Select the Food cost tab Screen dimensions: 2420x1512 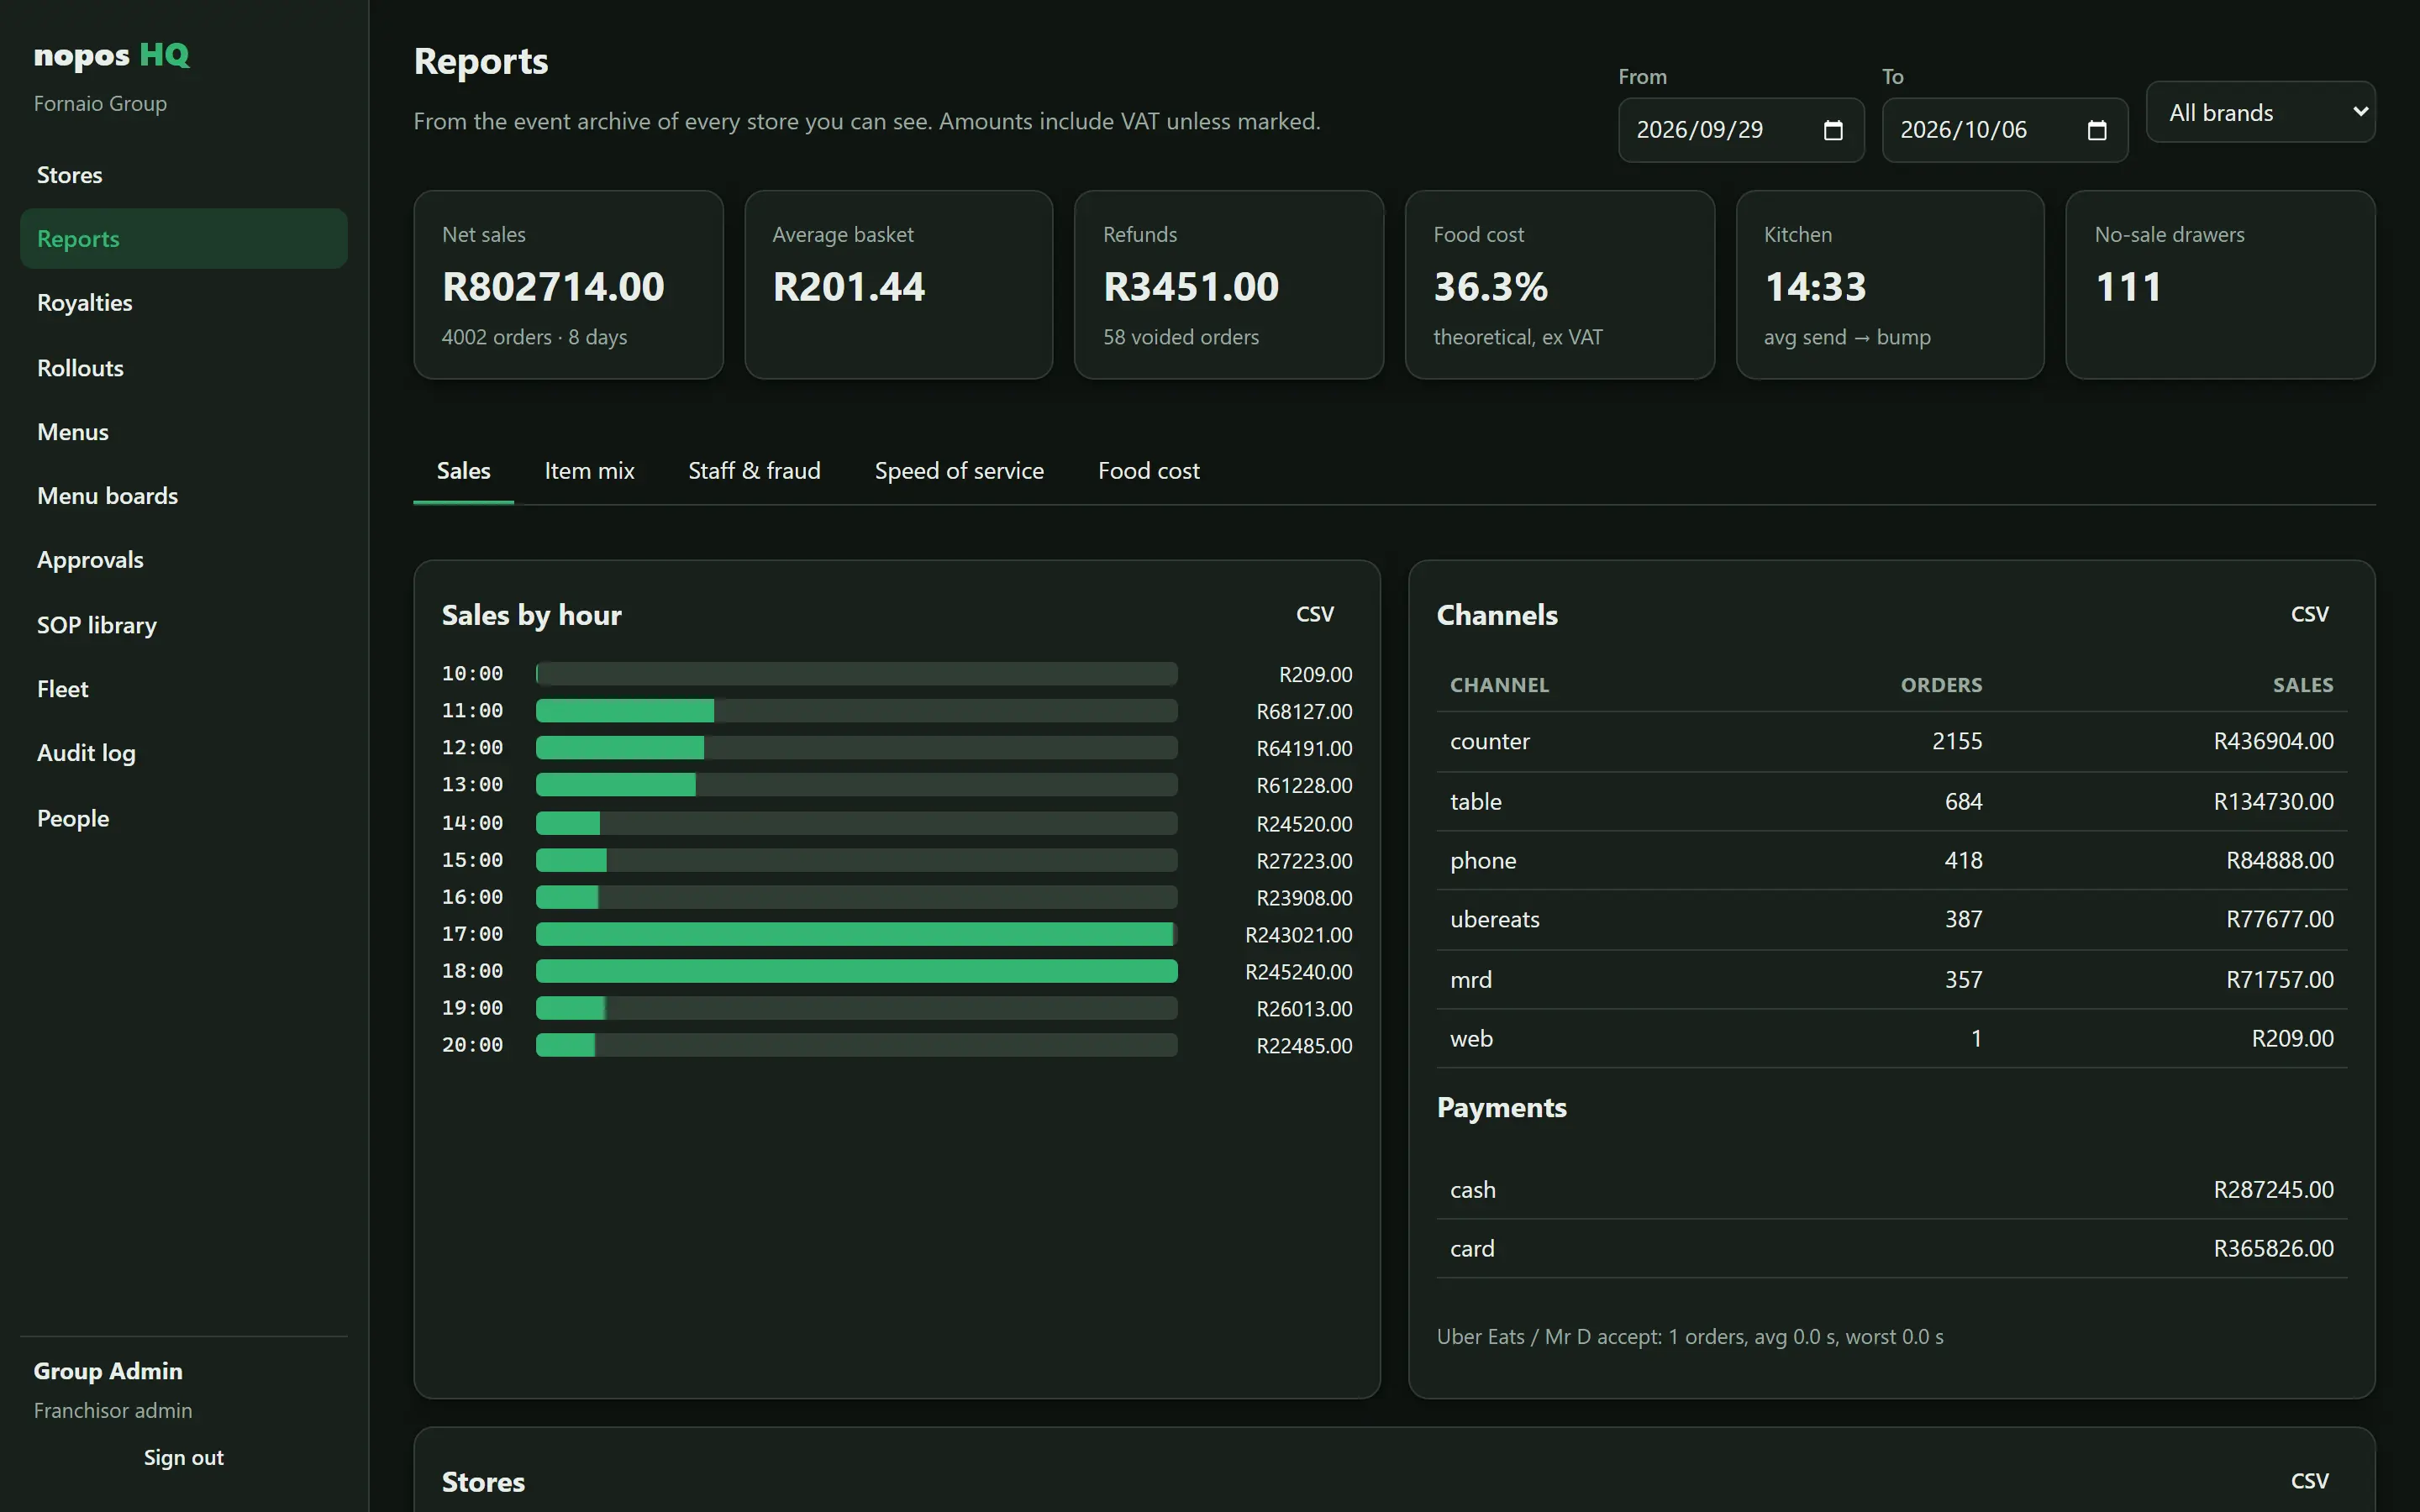click(1148, 471)
